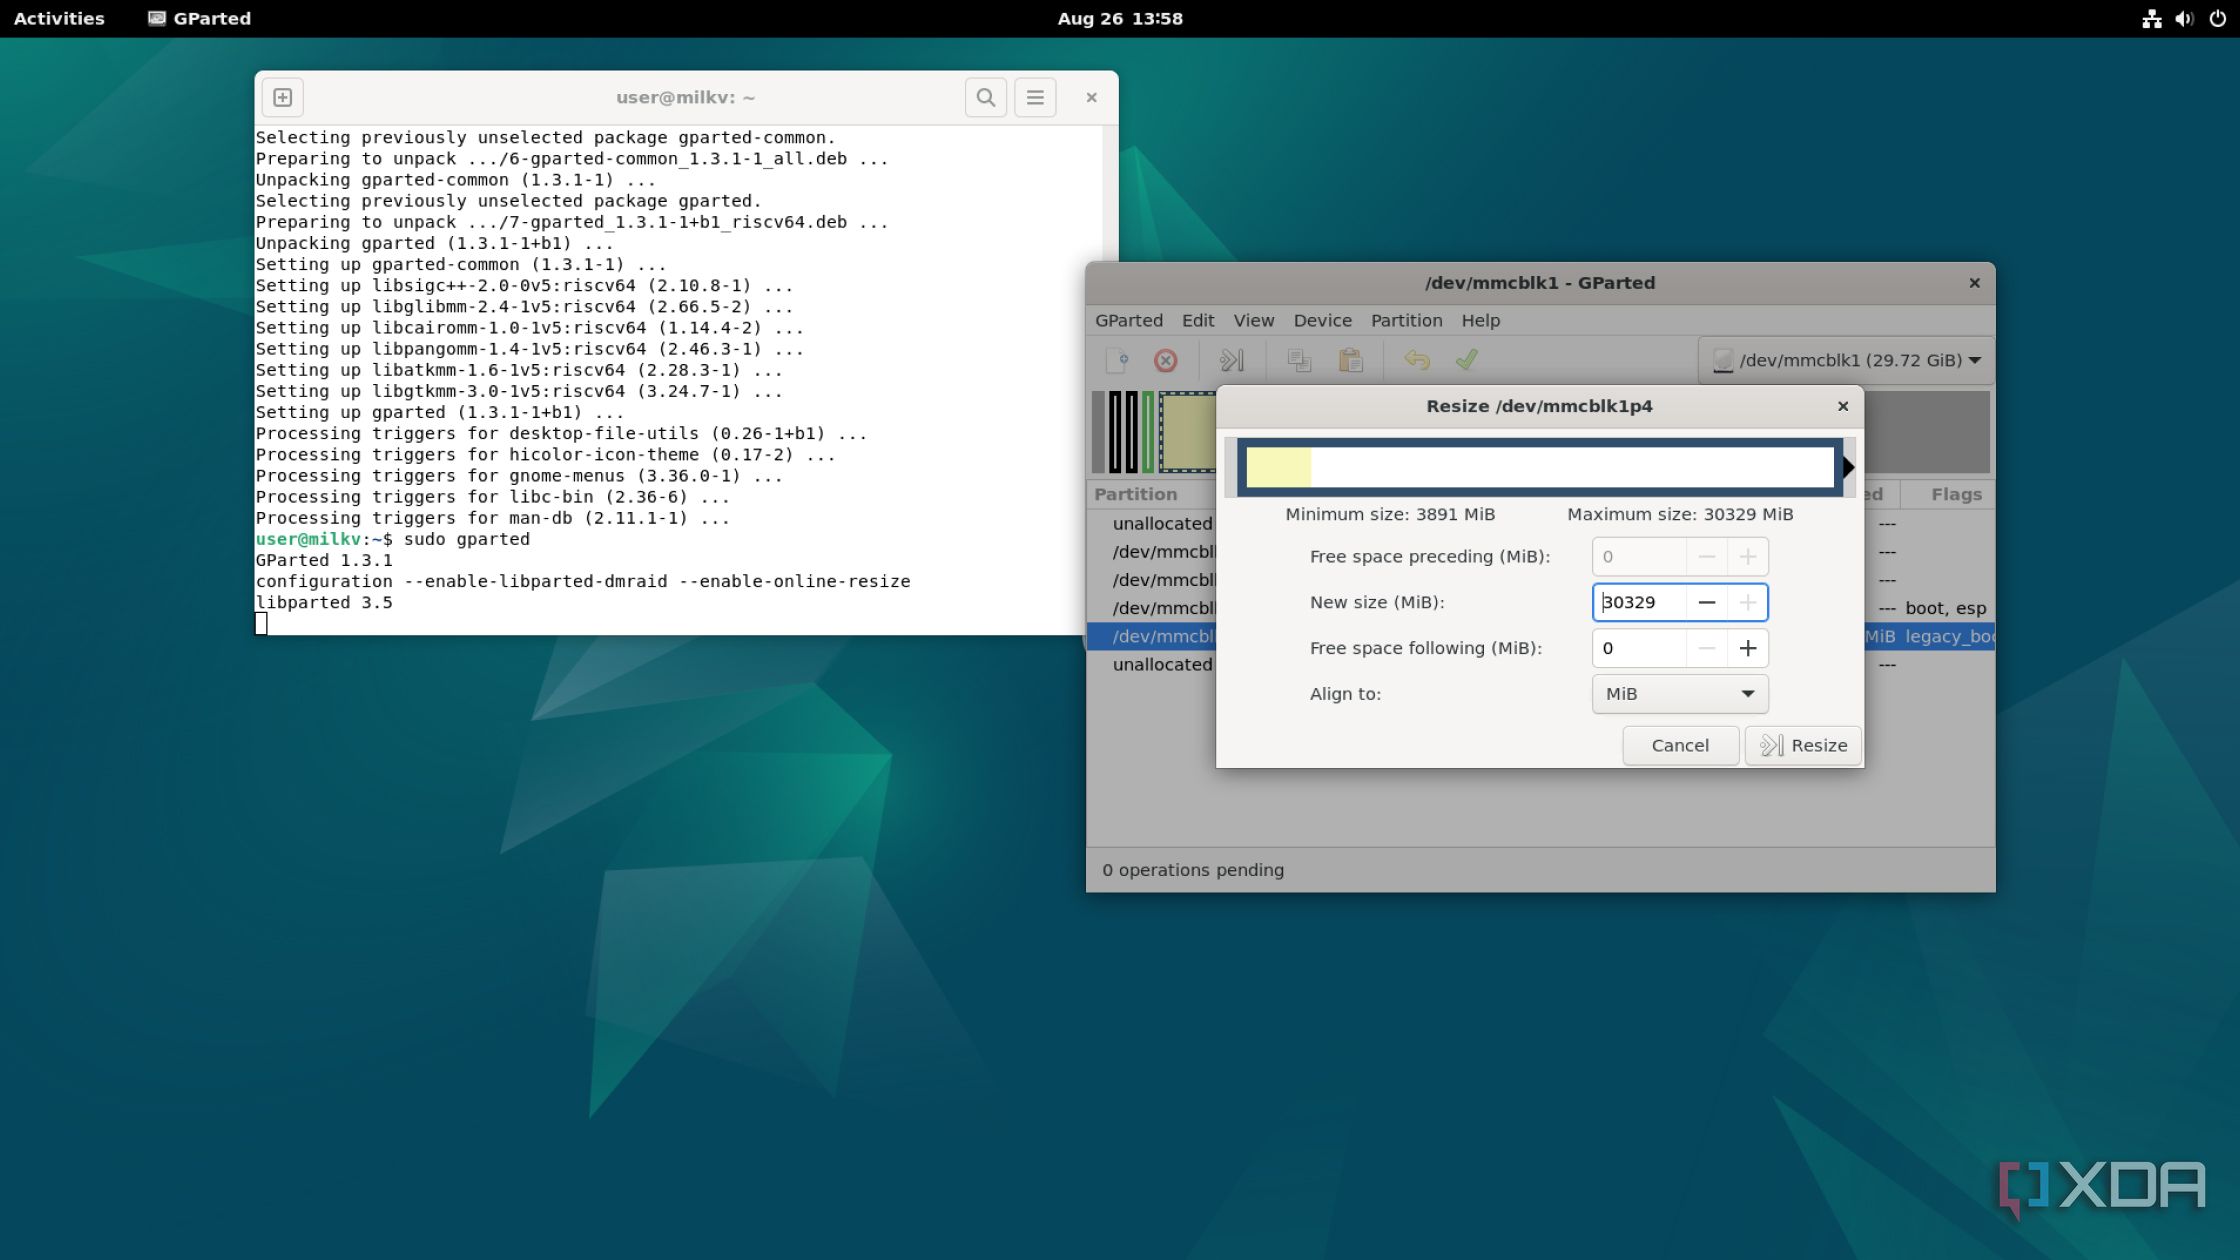Open the Partition menu
Viewport: 2240px width, 1260px height.
[1406, 320]
